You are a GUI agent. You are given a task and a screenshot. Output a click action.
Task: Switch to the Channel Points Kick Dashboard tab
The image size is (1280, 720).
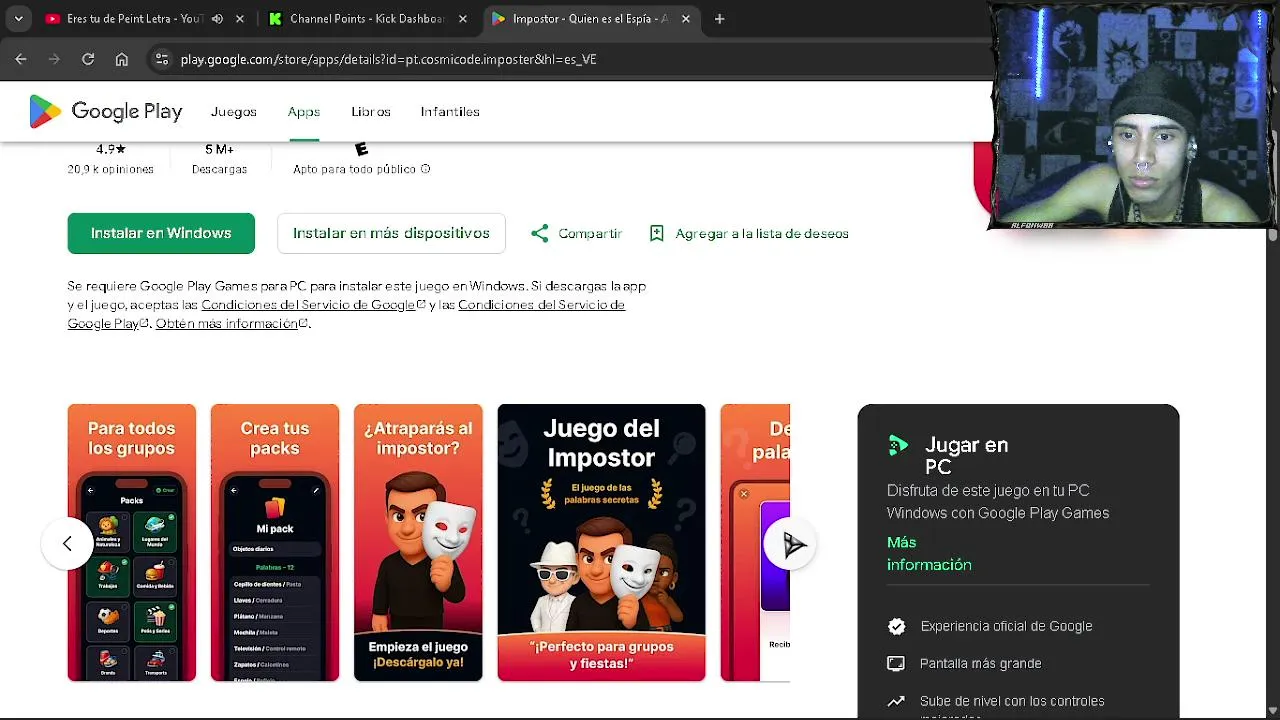(x=365, y=19)
